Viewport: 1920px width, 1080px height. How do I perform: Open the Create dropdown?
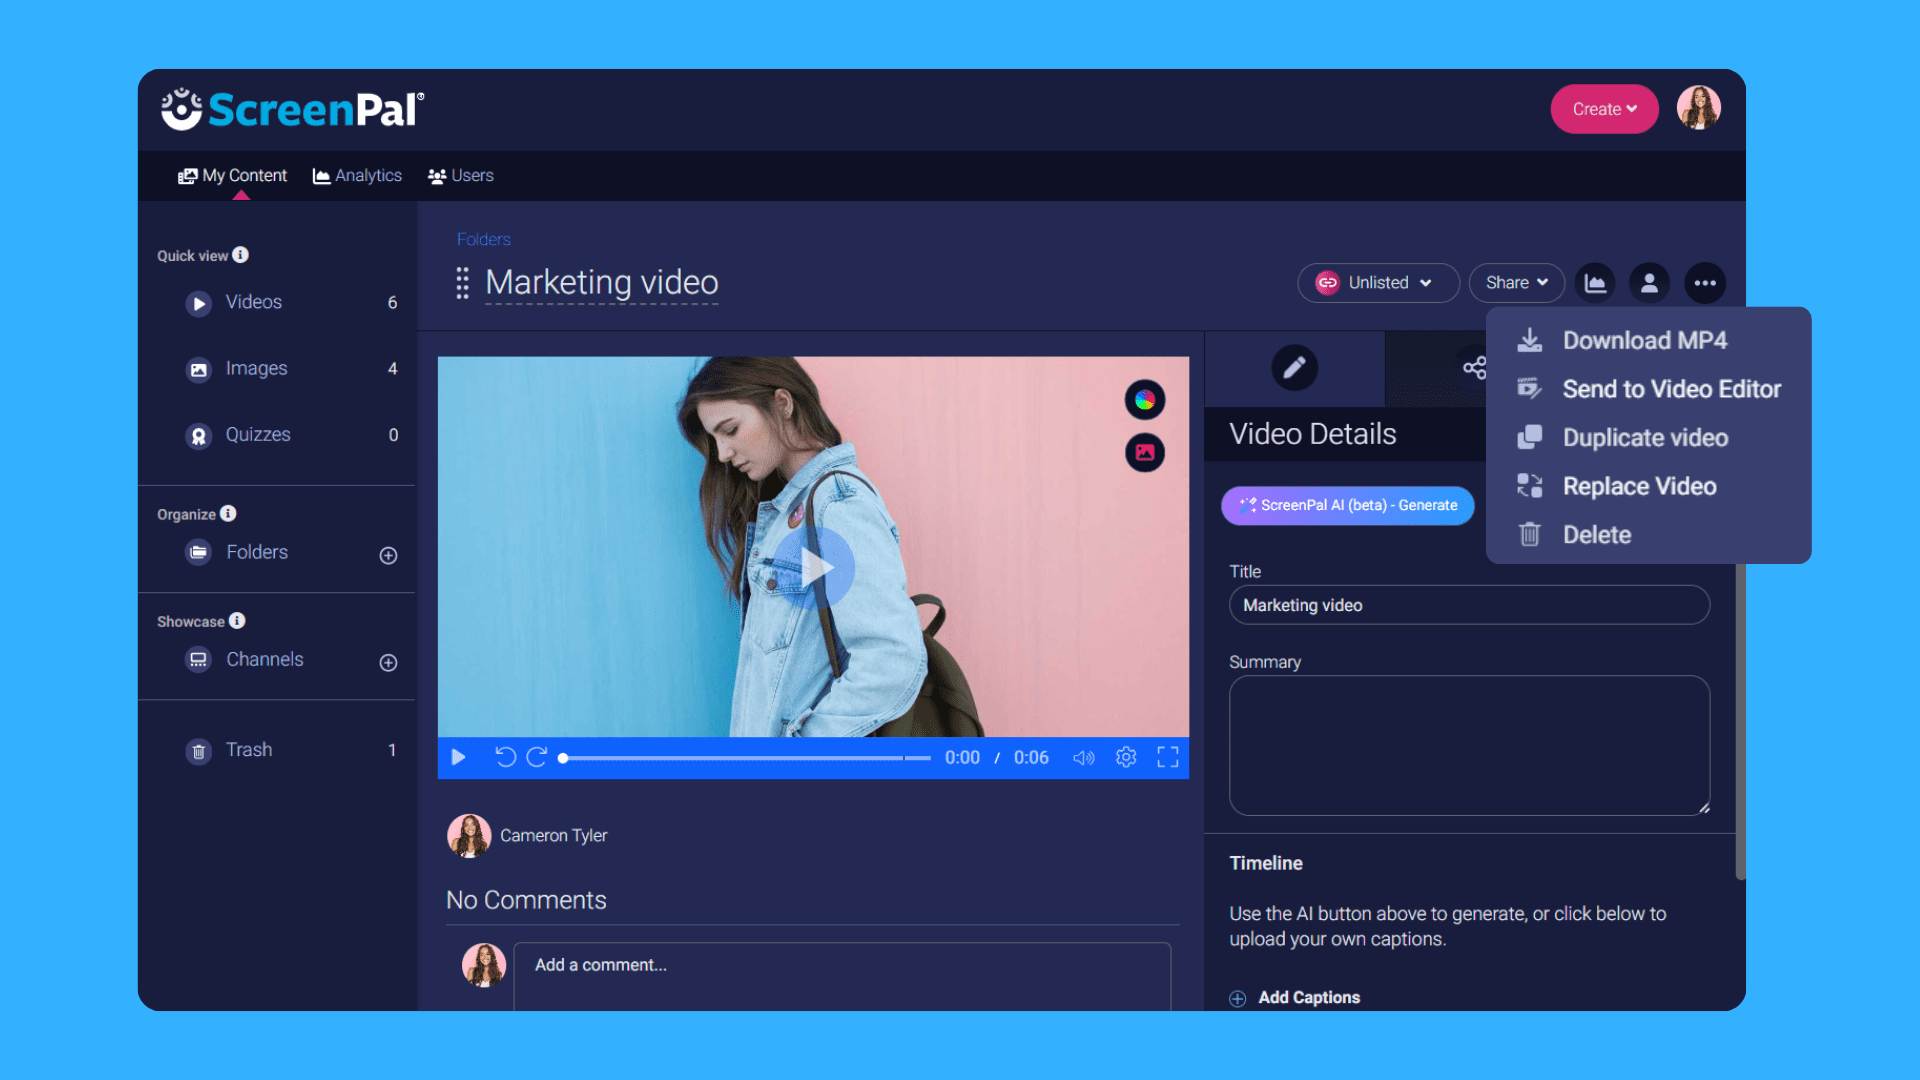click(1604, 109)
